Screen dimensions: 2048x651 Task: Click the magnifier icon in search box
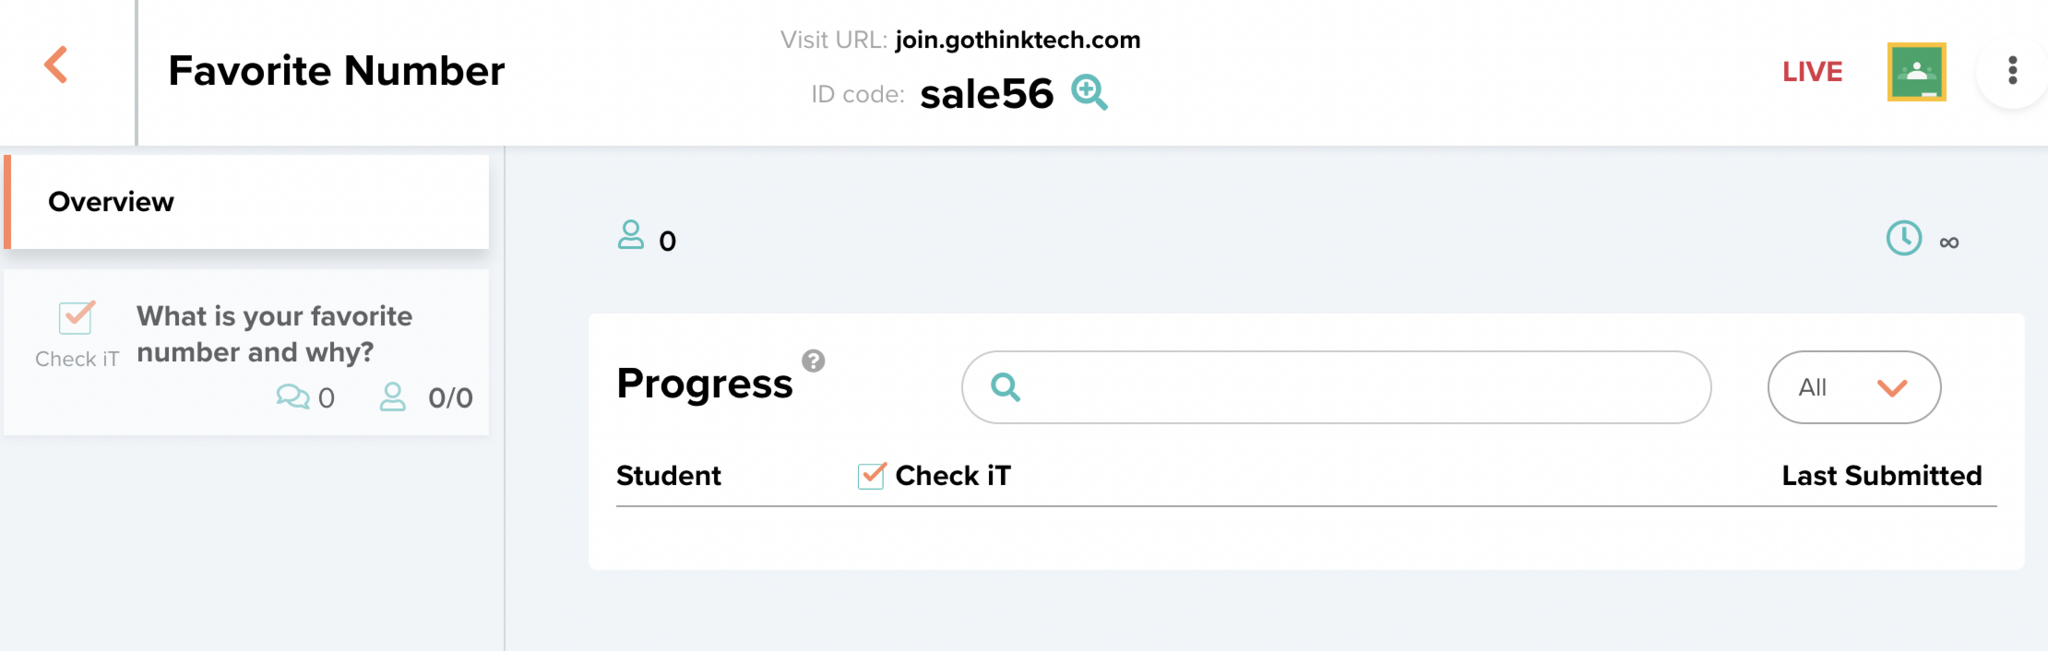[1005, 387]
